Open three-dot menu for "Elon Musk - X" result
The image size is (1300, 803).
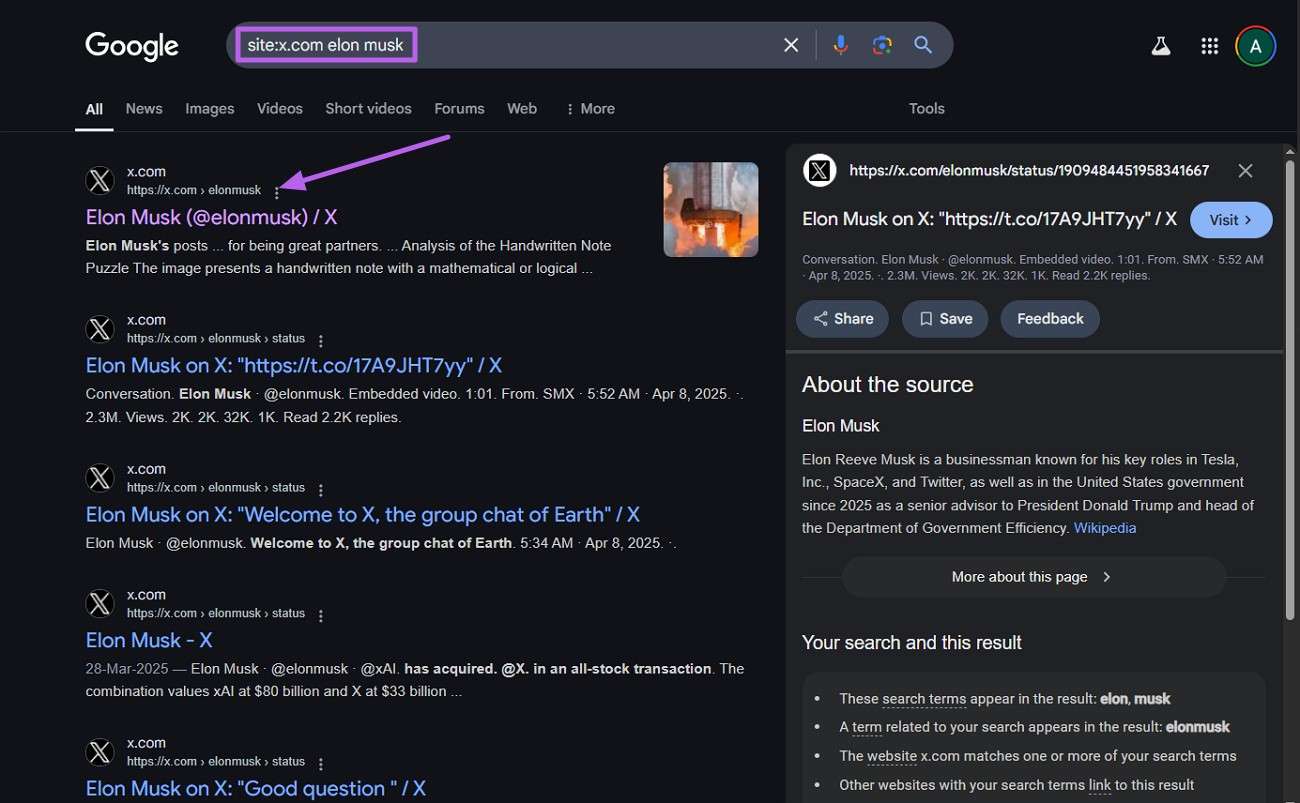(x=320, y=616)
